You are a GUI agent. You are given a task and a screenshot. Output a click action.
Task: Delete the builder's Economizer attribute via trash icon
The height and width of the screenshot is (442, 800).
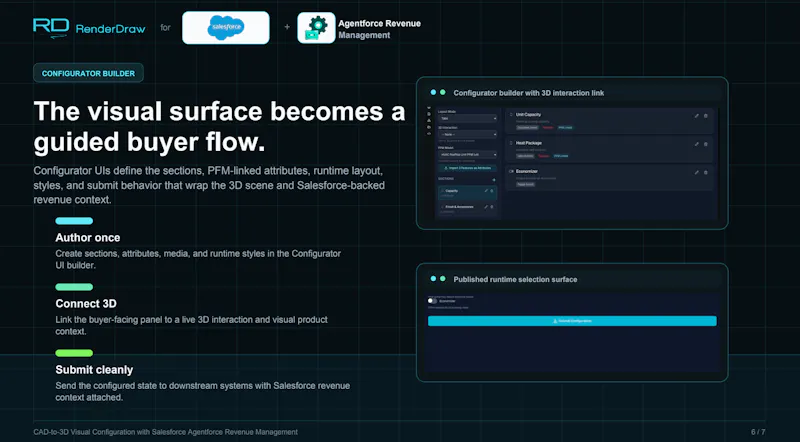(706, 173)
